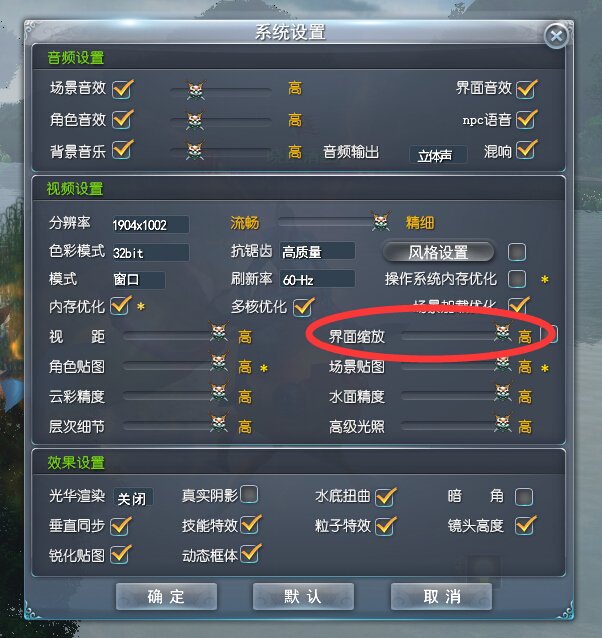Screen dimensions: 602x638
Task: Click the 流畅-精细 quality slider handle
Action: [381, 221]
